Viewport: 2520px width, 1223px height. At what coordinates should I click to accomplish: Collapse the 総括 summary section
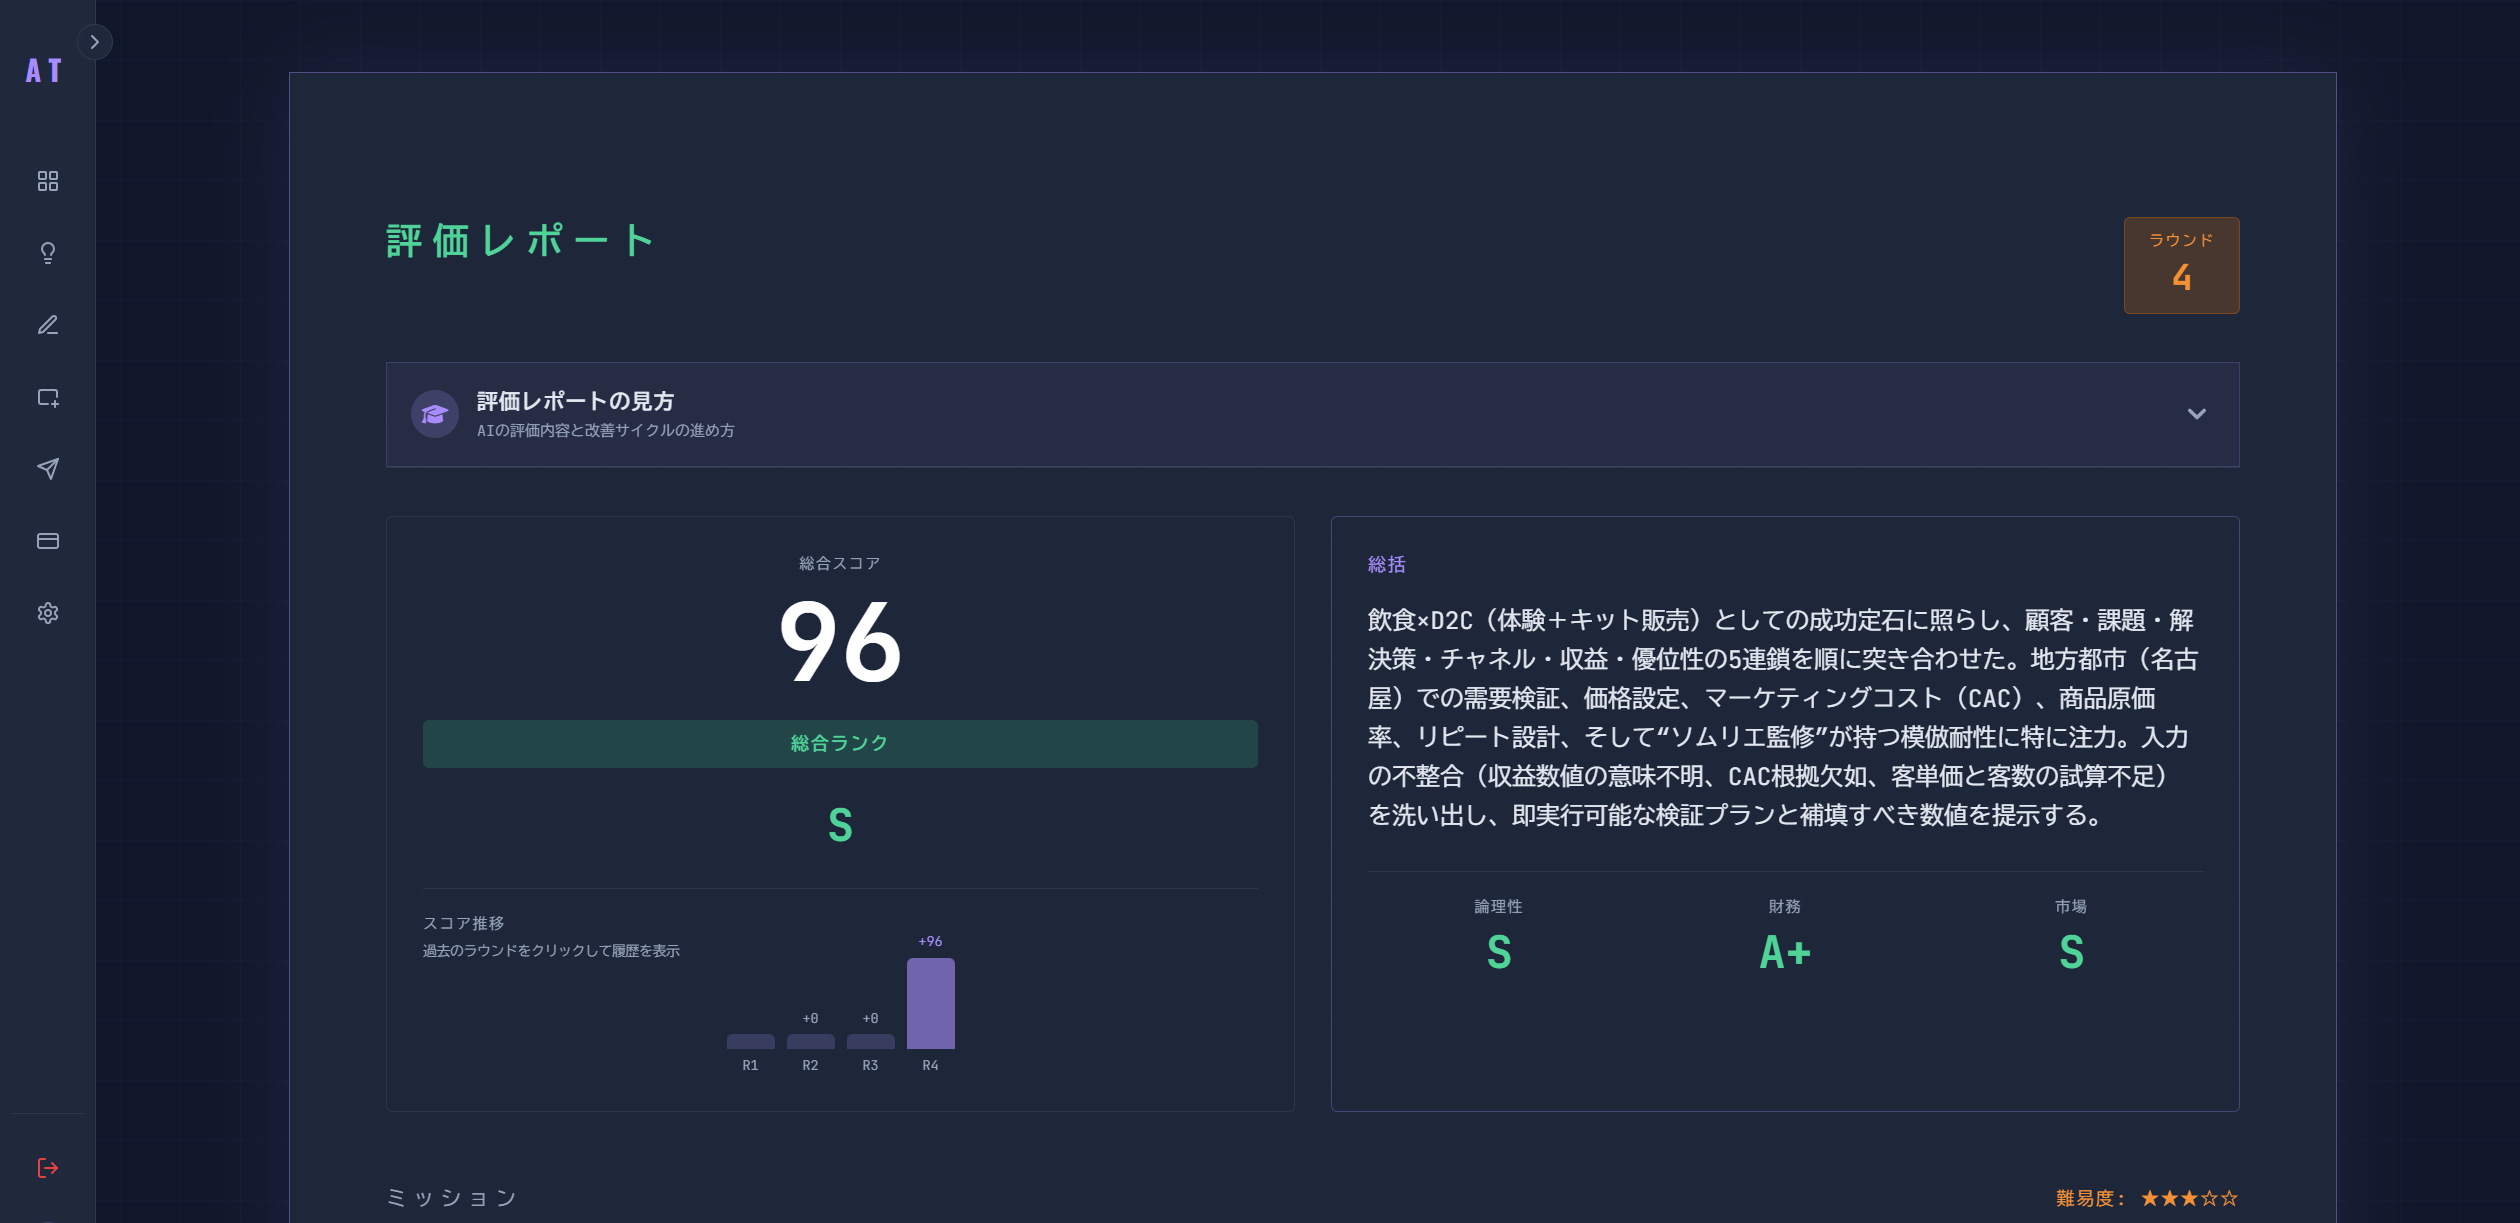click(x=1385, y=563)
